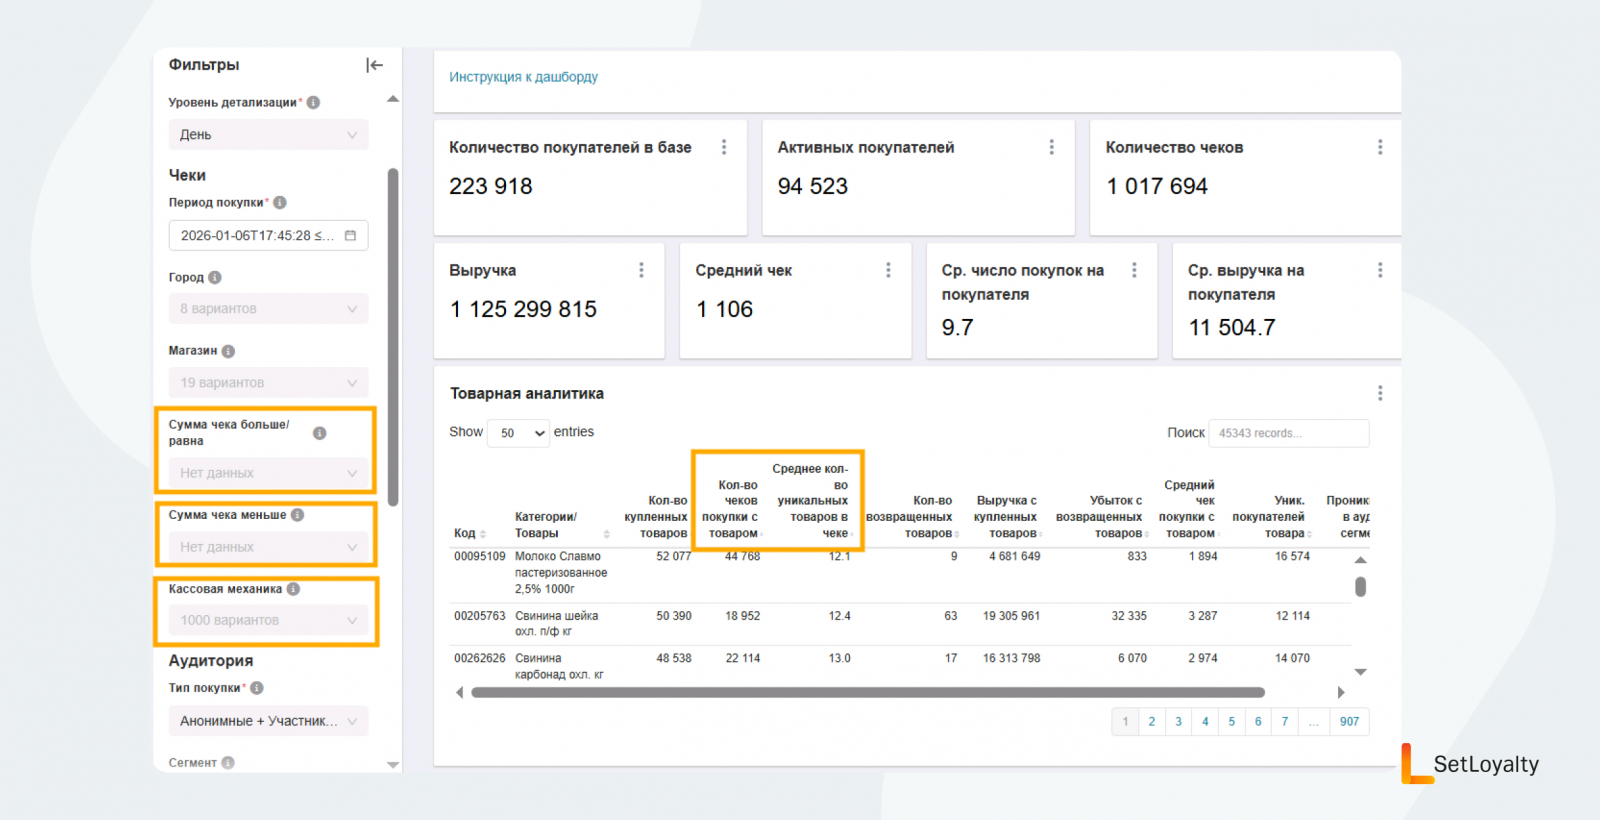Go to page 2 of table
1600x820 pixels.
[1152, 722]
